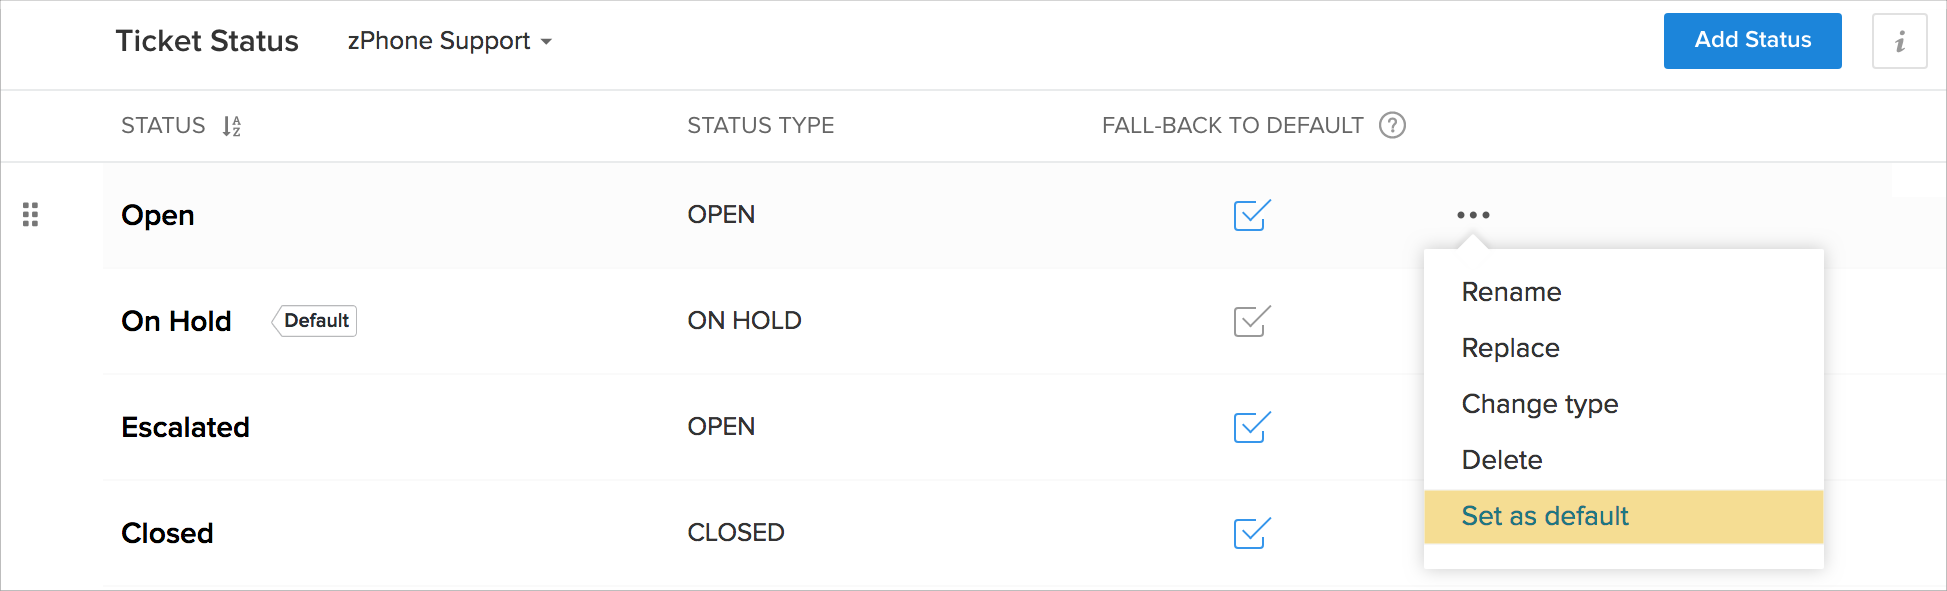Toggle fall-back checkbox for Closed status

coord(1251,533)
